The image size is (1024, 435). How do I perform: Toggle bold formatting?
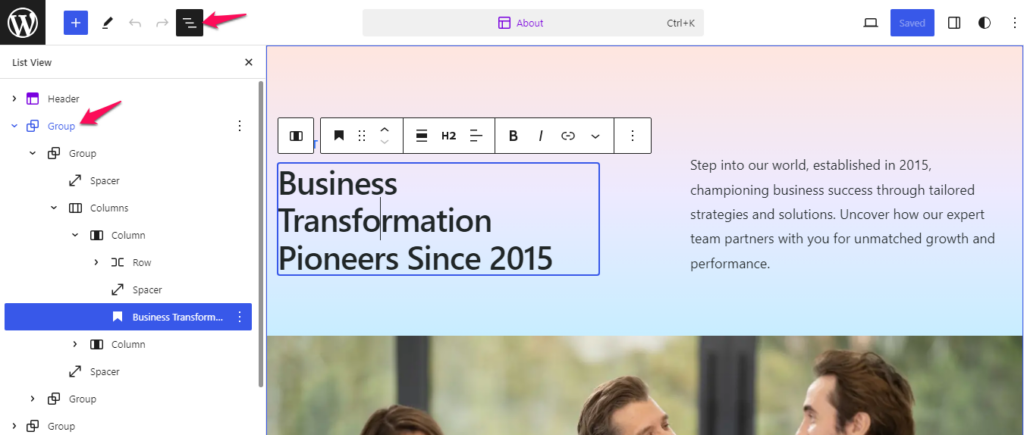coord(513,135)
